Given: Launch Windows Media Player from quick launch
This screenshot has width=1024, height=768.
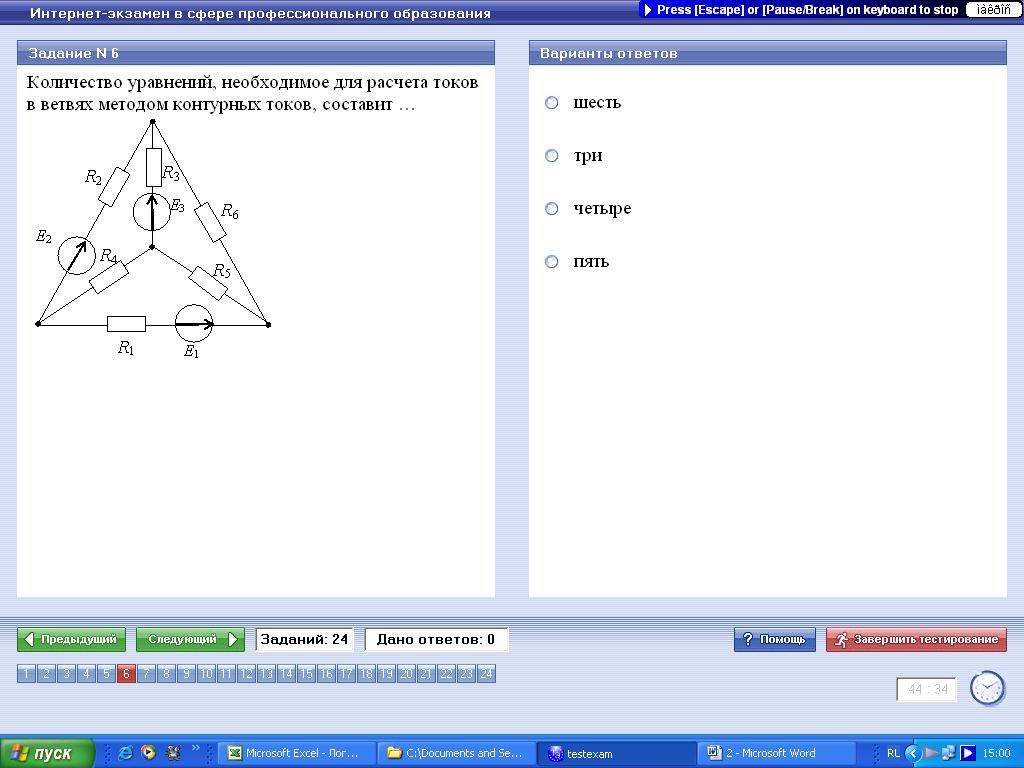Looking at the screenshot, I should point(148,753).
